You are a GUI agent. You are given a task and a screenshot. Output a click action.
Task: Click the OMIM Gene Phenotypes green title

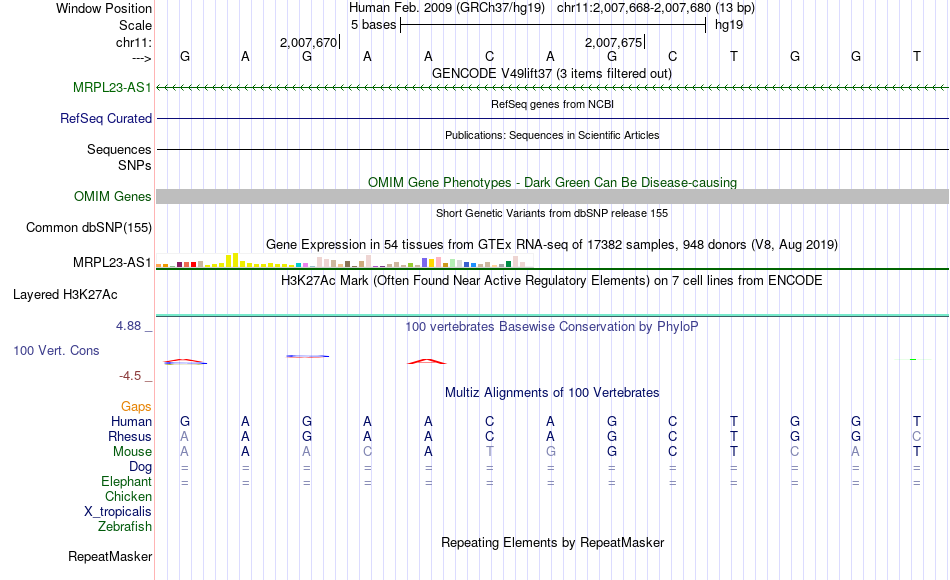[x=552, y=182]
